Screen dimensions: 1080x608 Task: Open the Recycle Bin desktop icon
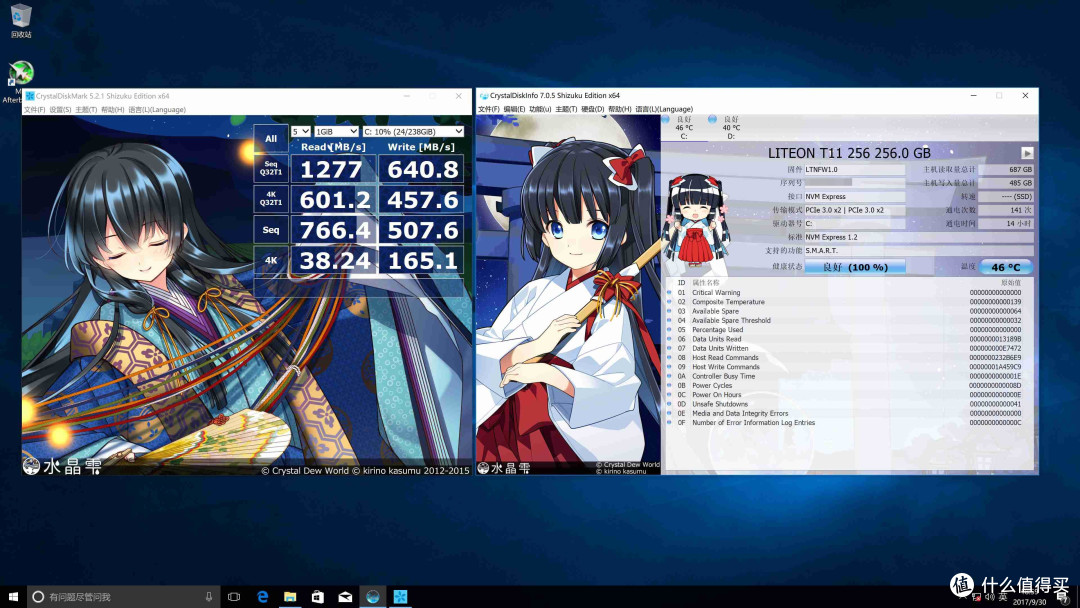pos(21,20)
